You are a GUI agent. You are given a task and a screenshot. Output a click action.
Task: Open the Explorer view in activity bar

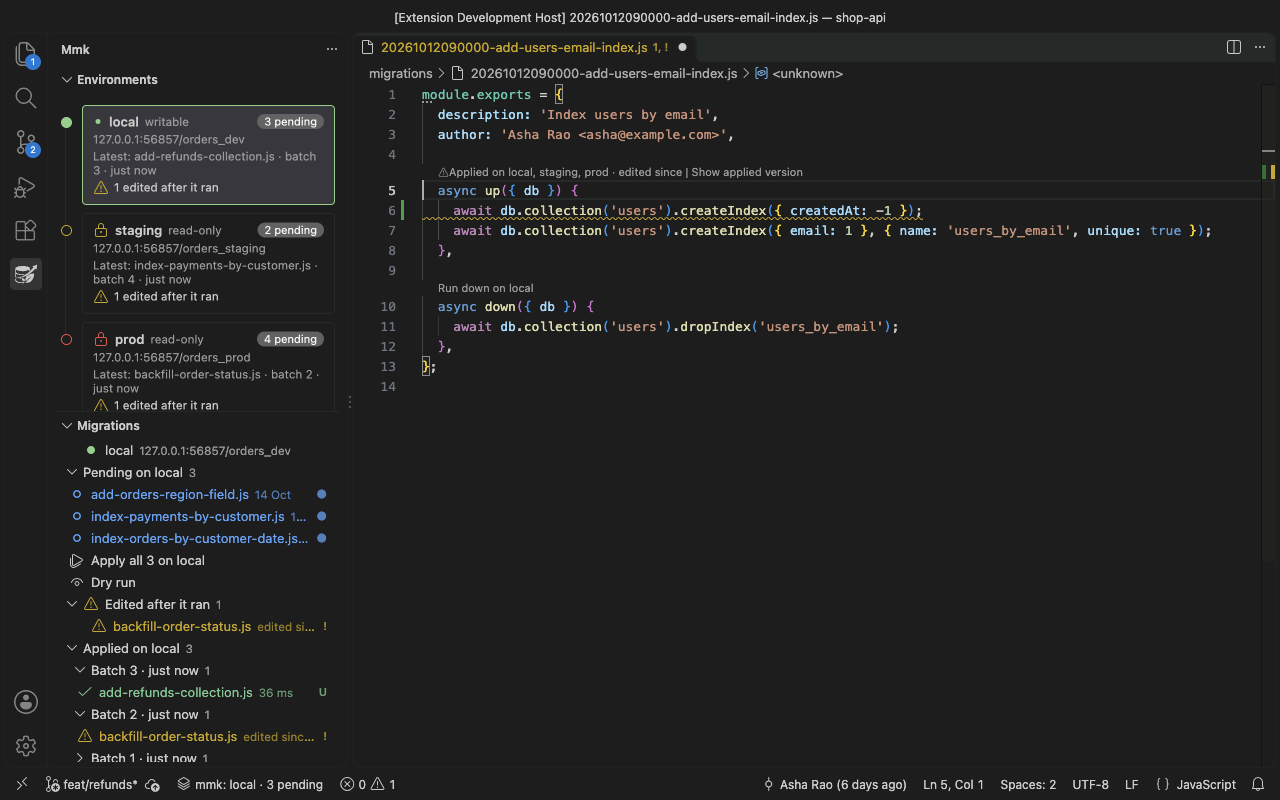click(x=26, y=54)
